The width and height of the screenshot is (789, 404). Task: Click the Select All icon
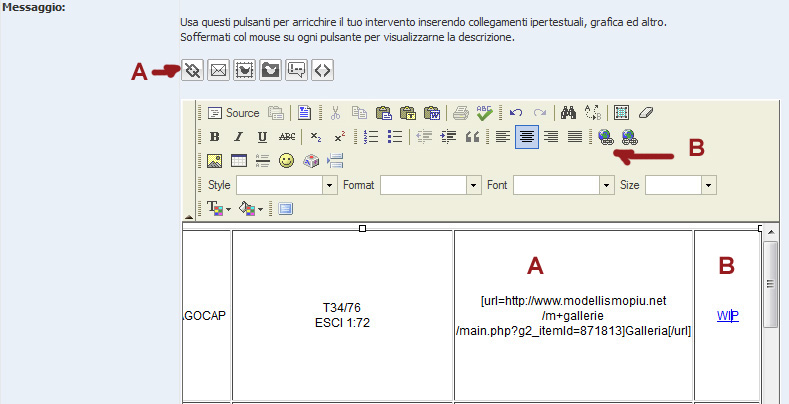pos(621,113)
